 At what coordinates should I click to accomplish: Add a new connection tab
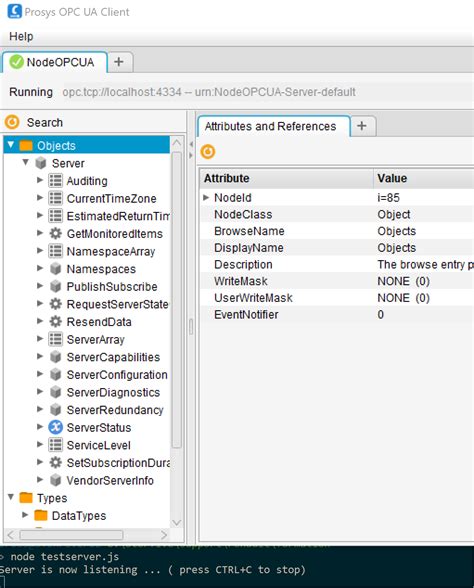tap(118, 62)
